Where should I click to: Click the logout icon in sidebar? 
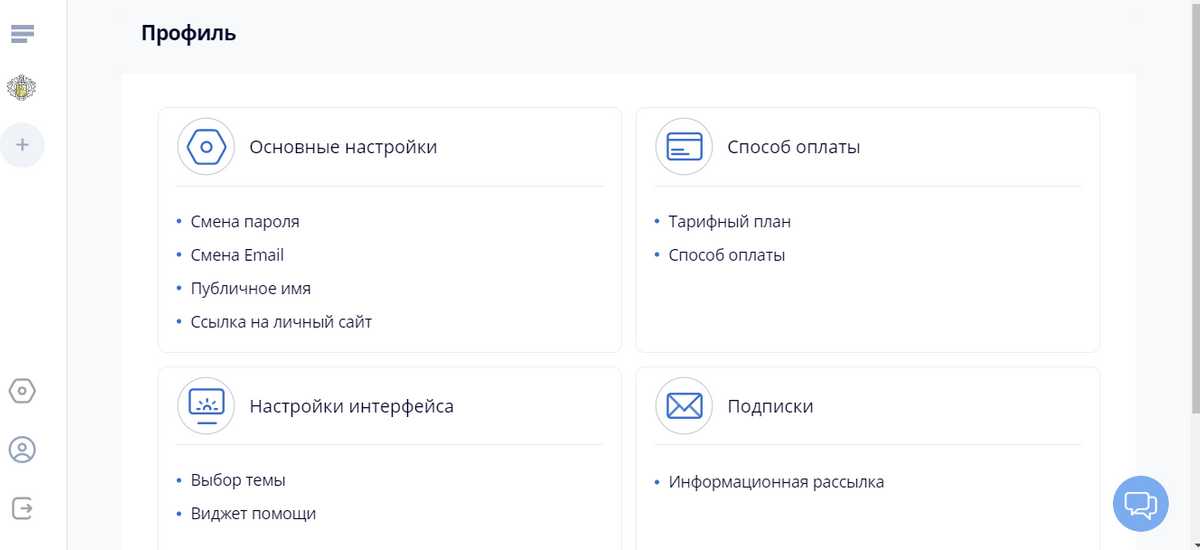coord(22,508)
